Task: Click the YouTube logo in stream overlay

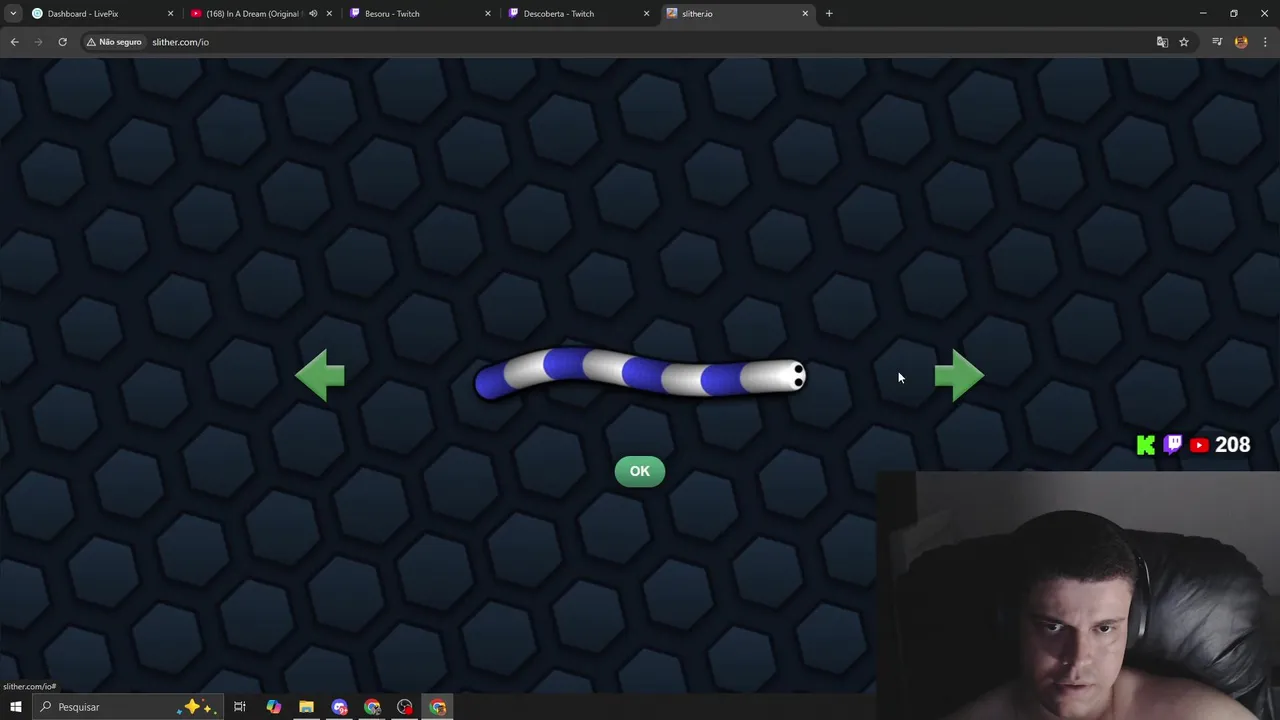Action: pyautogui.click(x=1199, y=445)
